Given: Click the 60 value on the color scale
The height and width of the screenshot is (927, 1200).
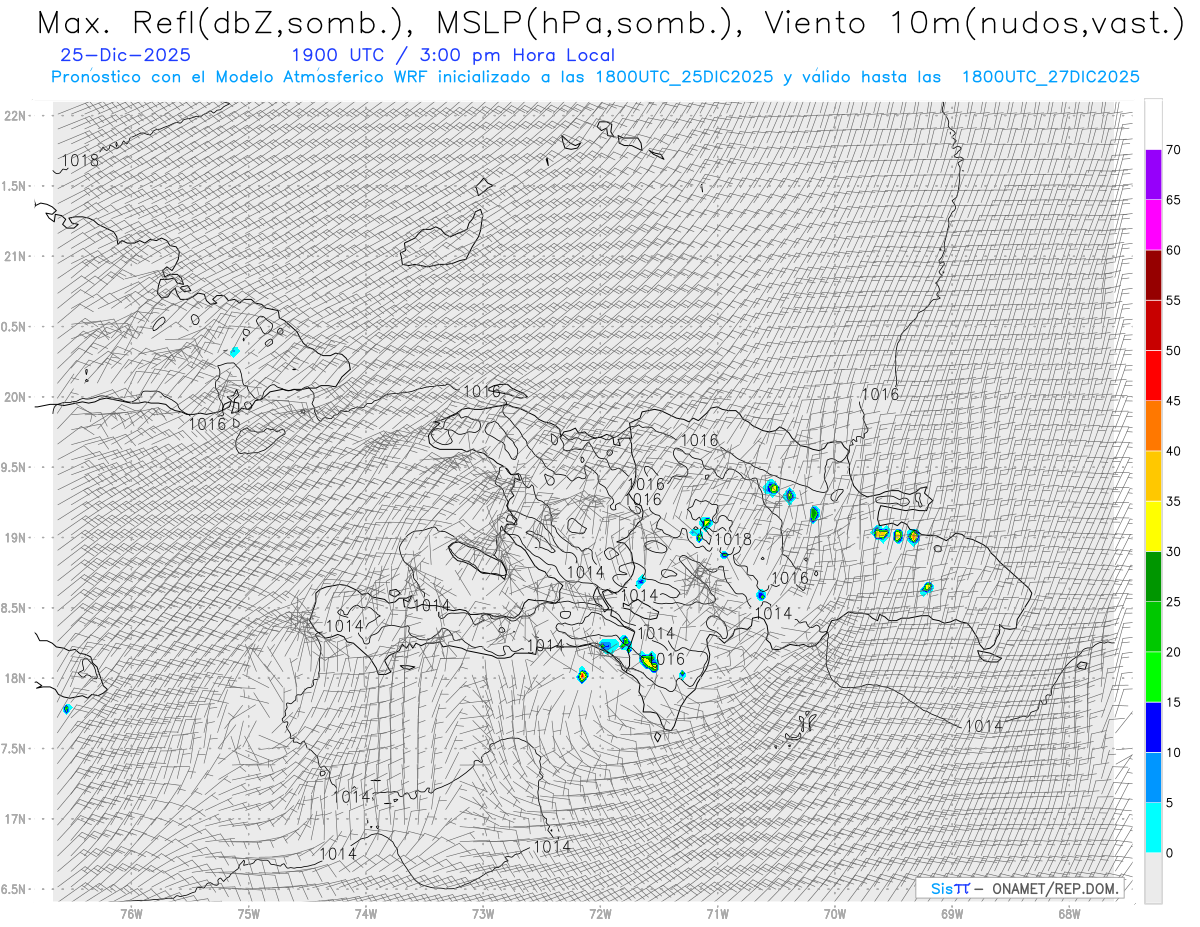Looking at the screenshot, I should [x=1173, y=250].
